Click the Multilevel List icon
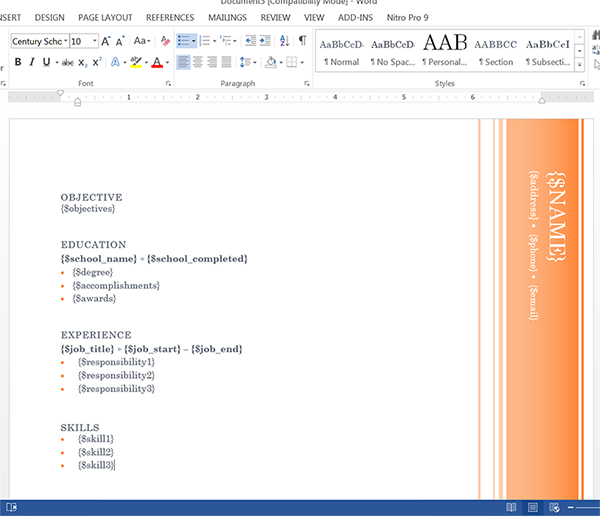 pyautogui.click(x=226, y=41)
